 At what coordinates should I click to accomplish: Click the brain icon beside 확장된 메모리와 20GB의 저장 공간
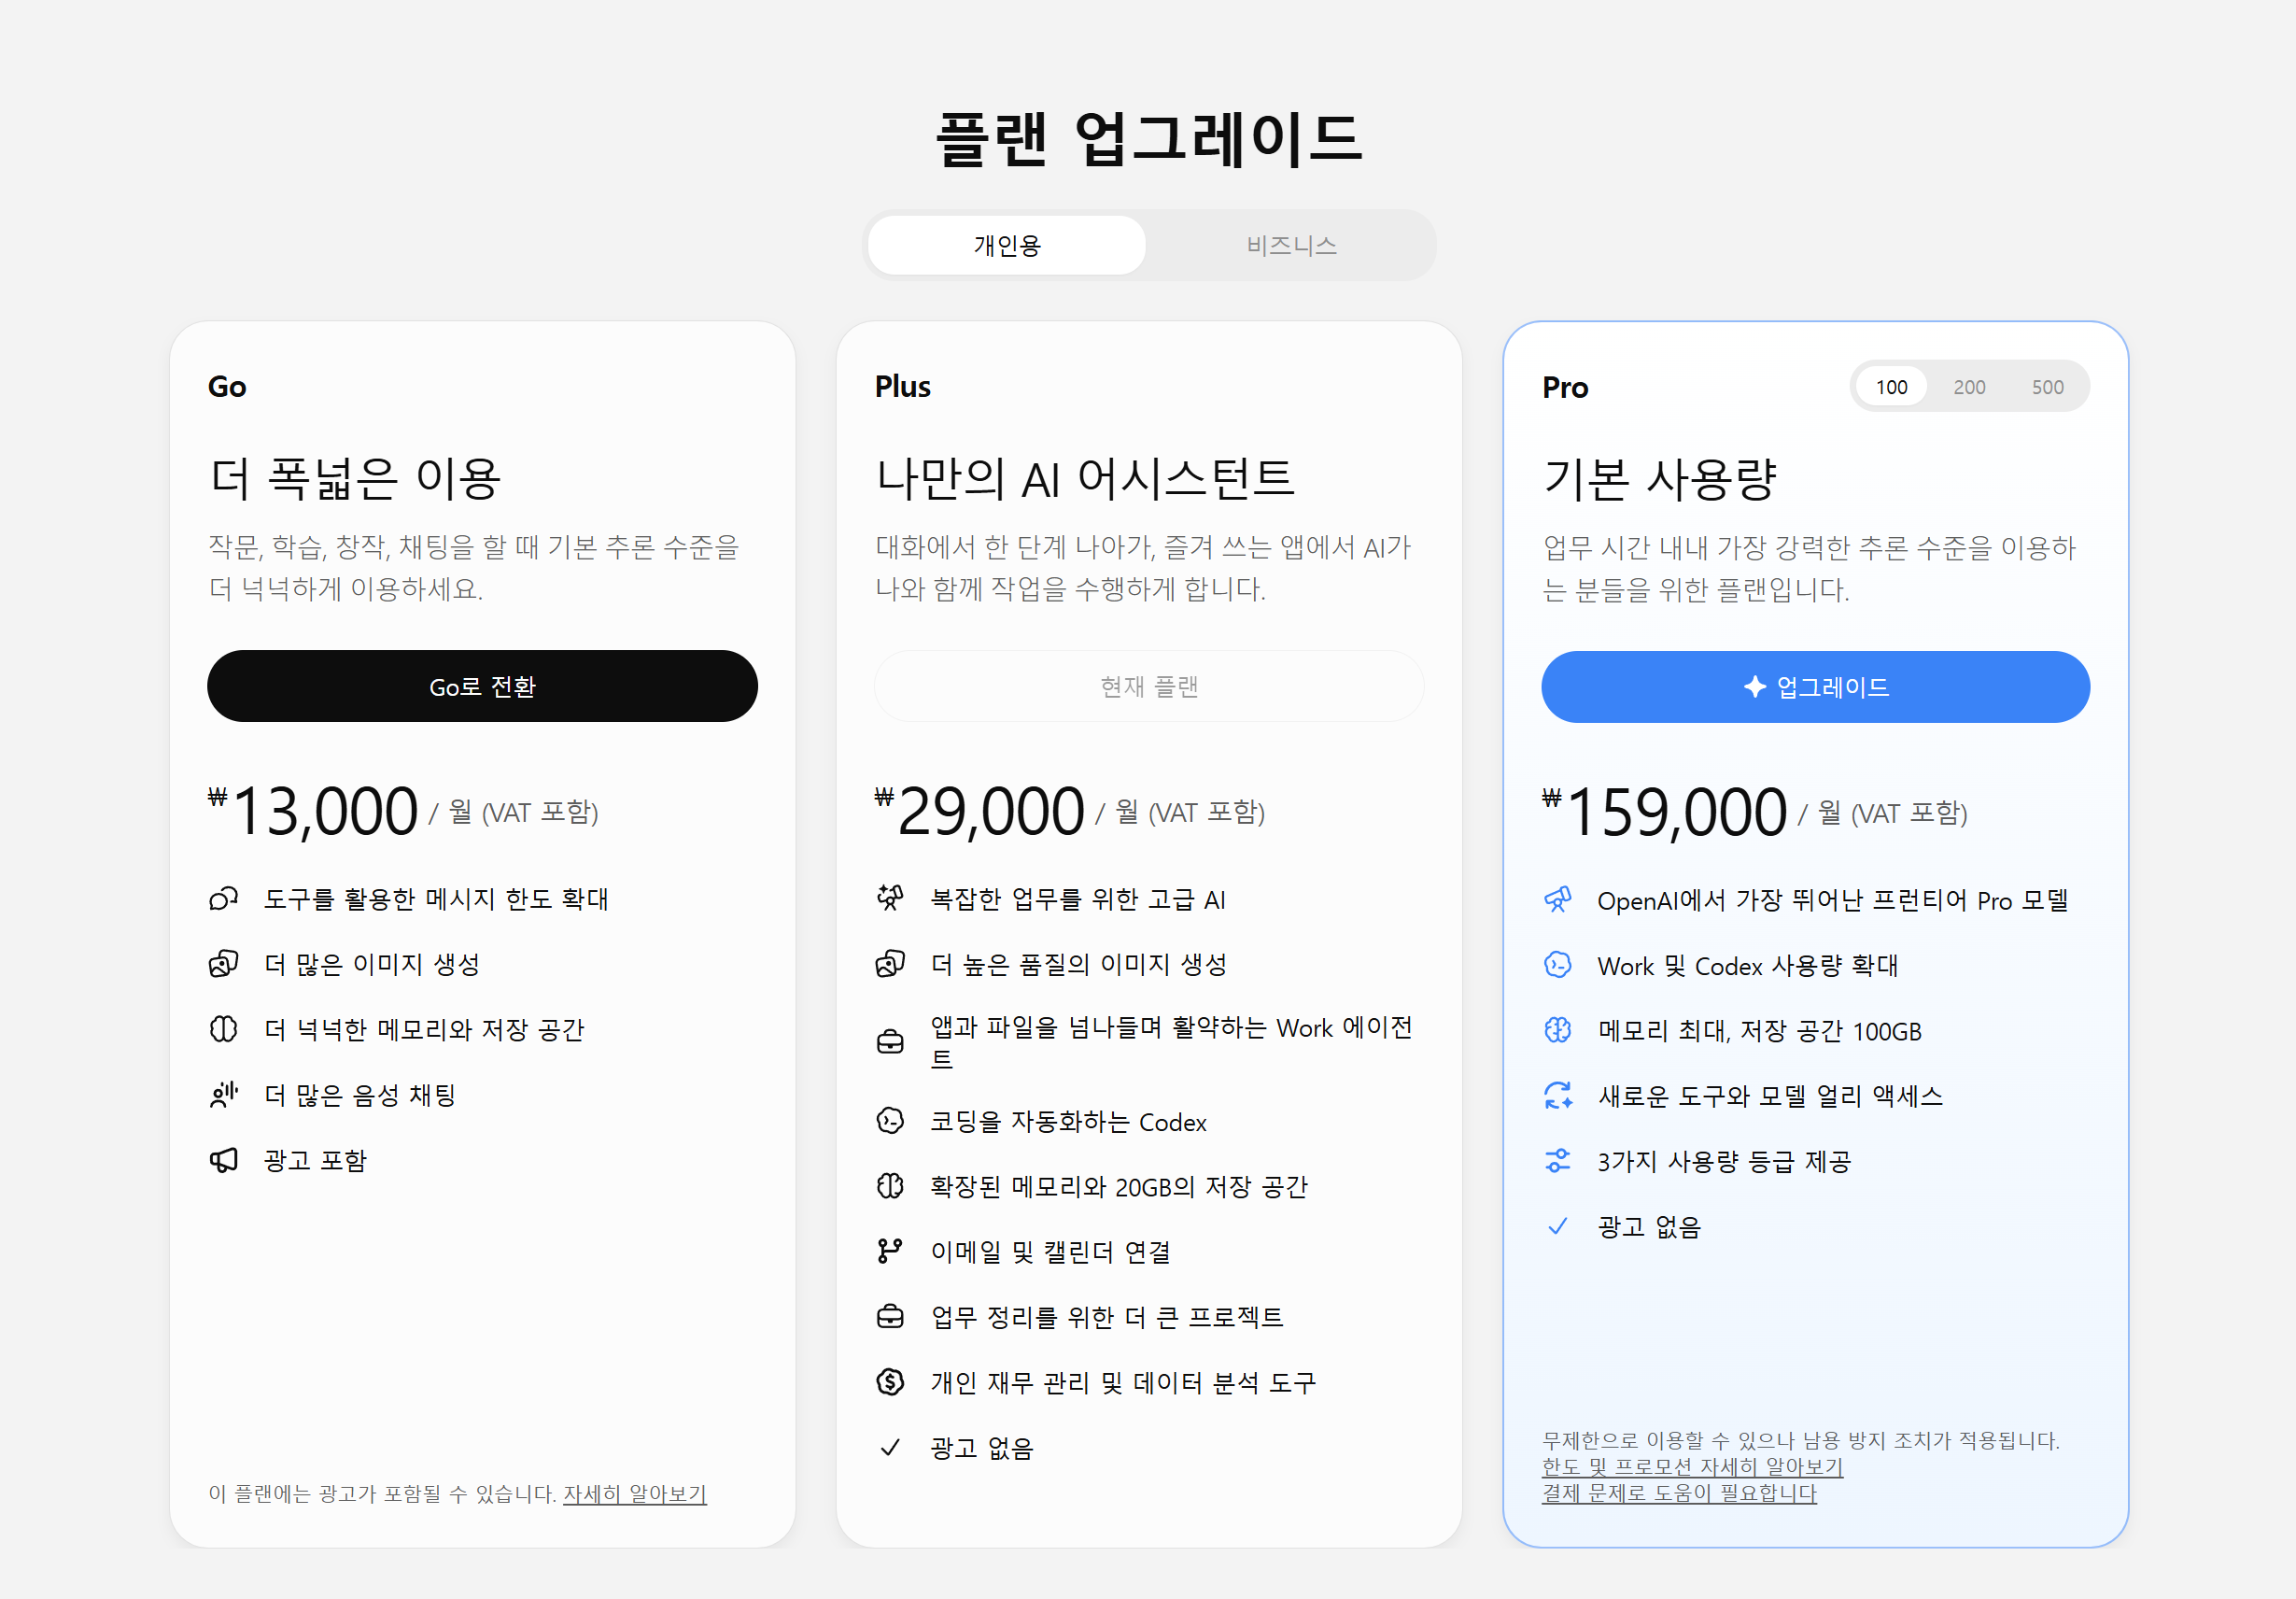click(890, 1186)
